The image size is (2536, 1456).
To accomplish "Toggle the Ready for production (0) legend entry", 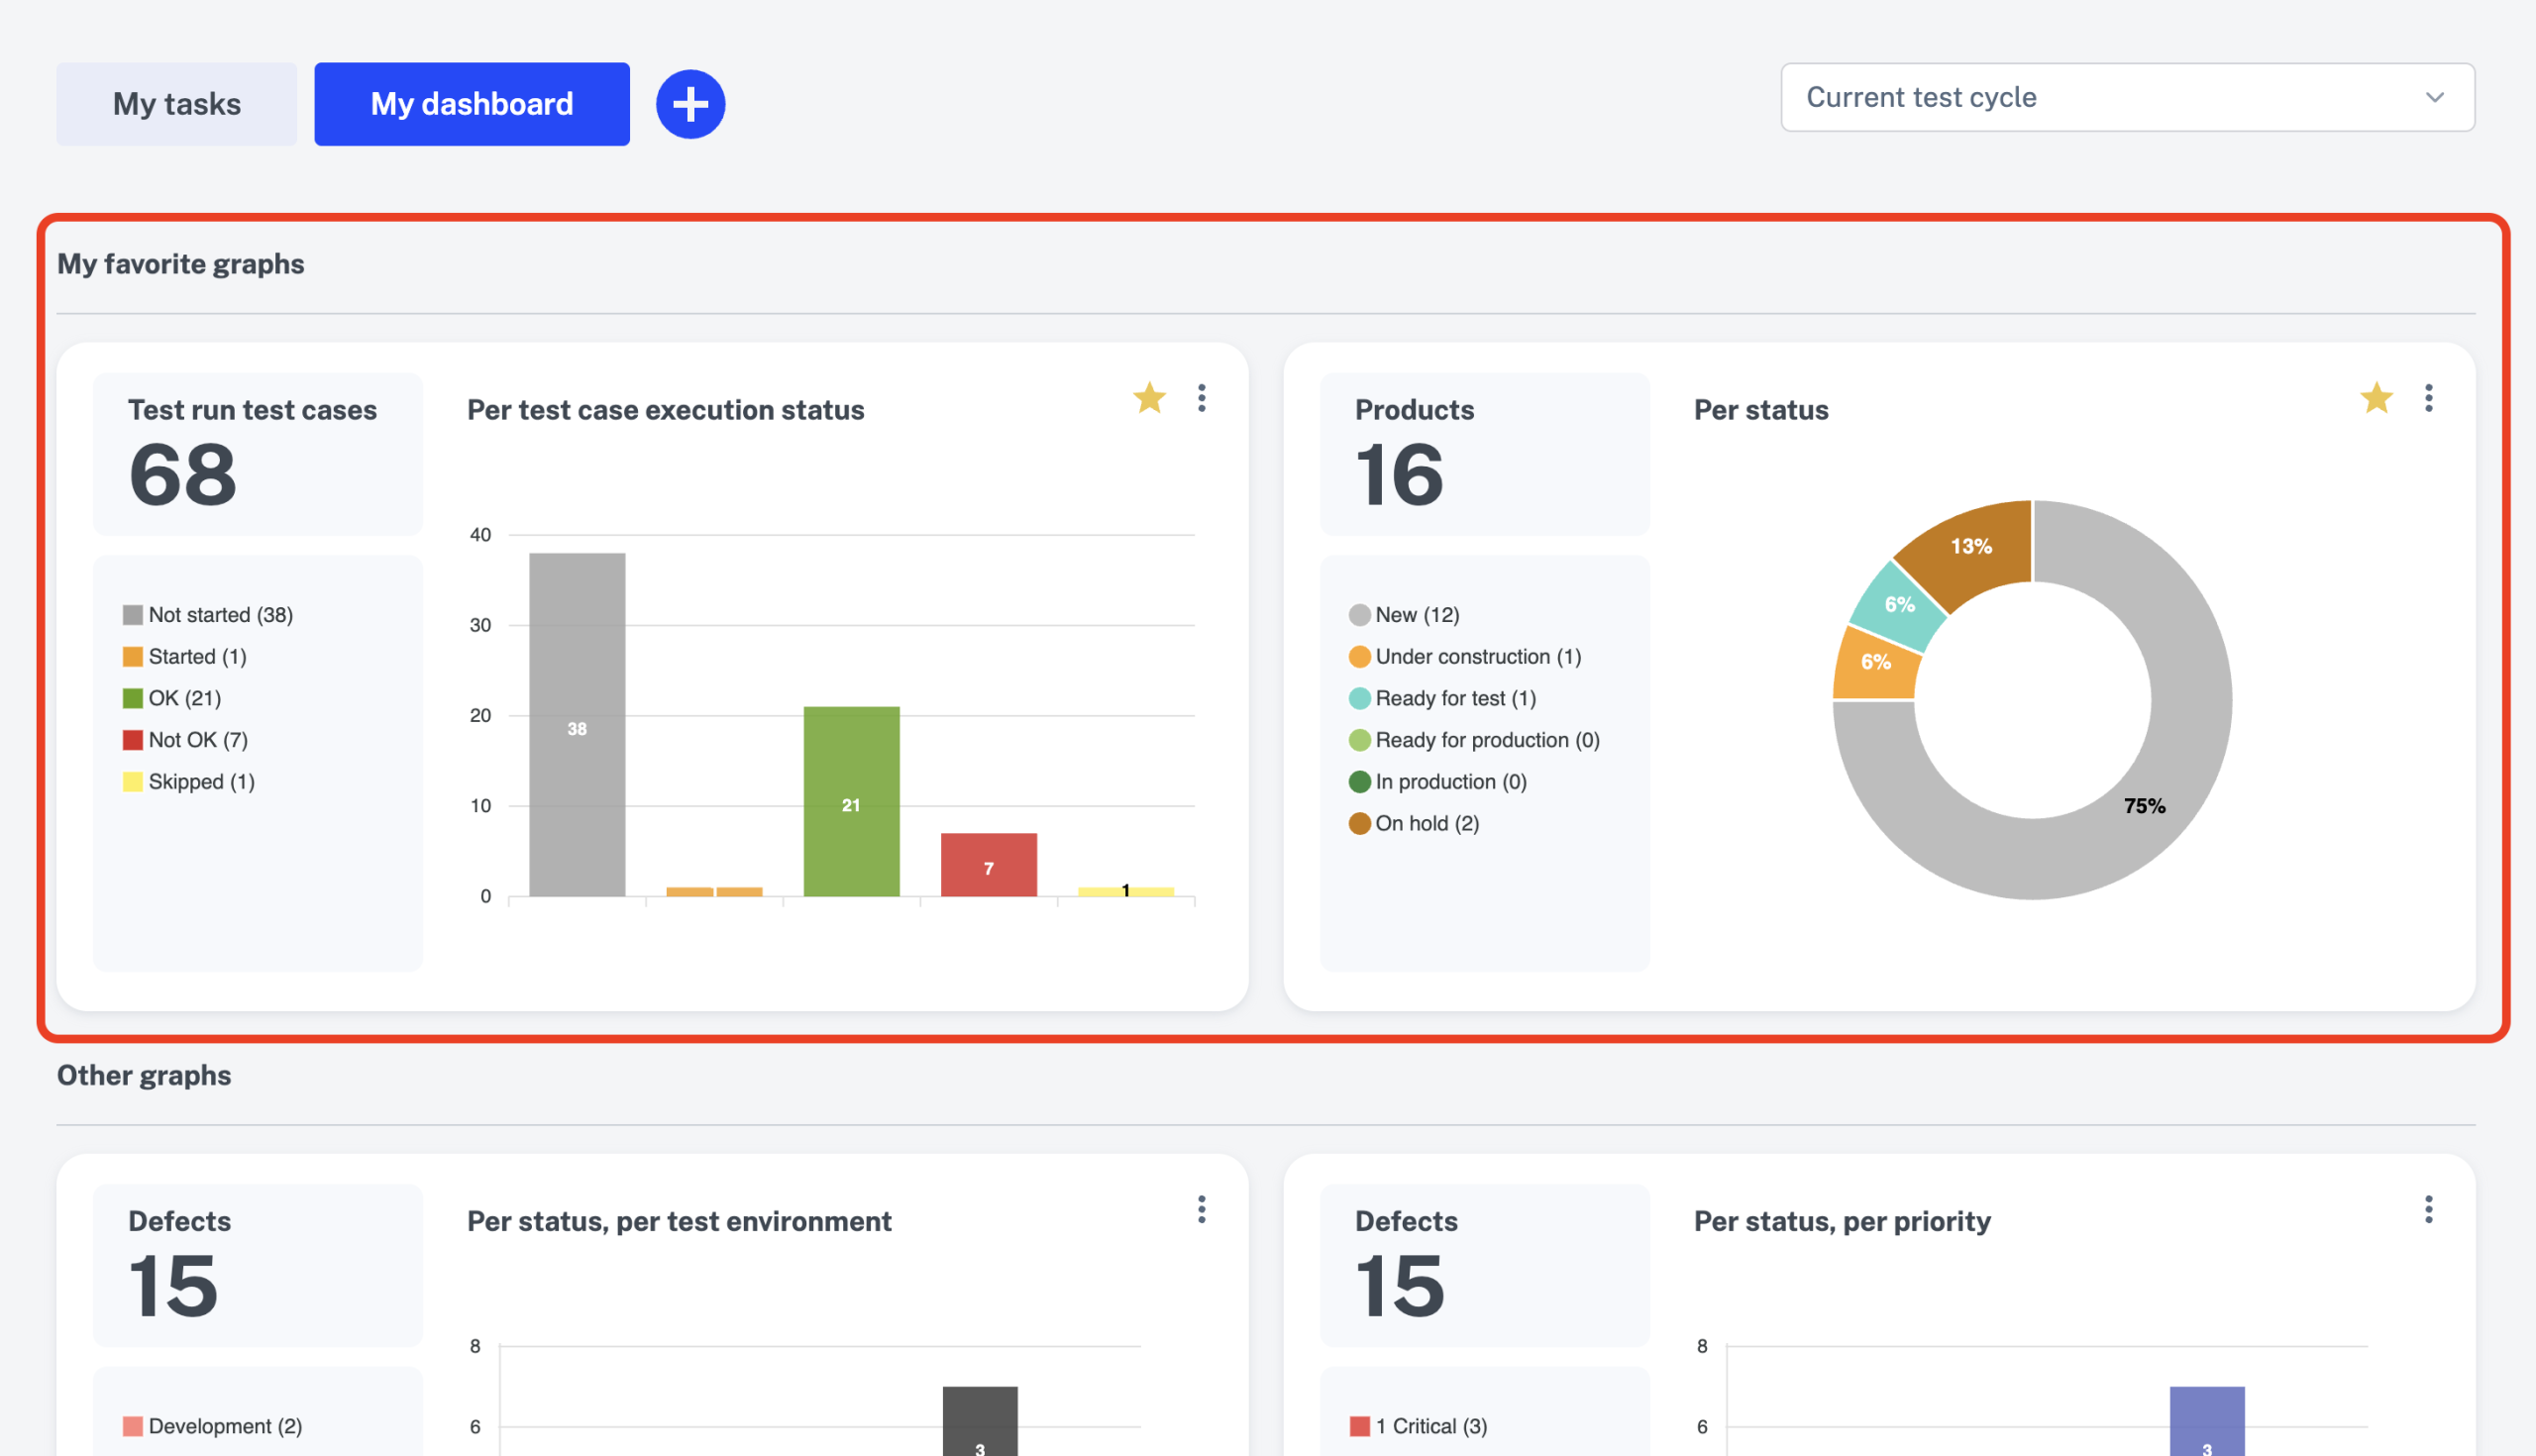I will click(x=1474, y=740).
